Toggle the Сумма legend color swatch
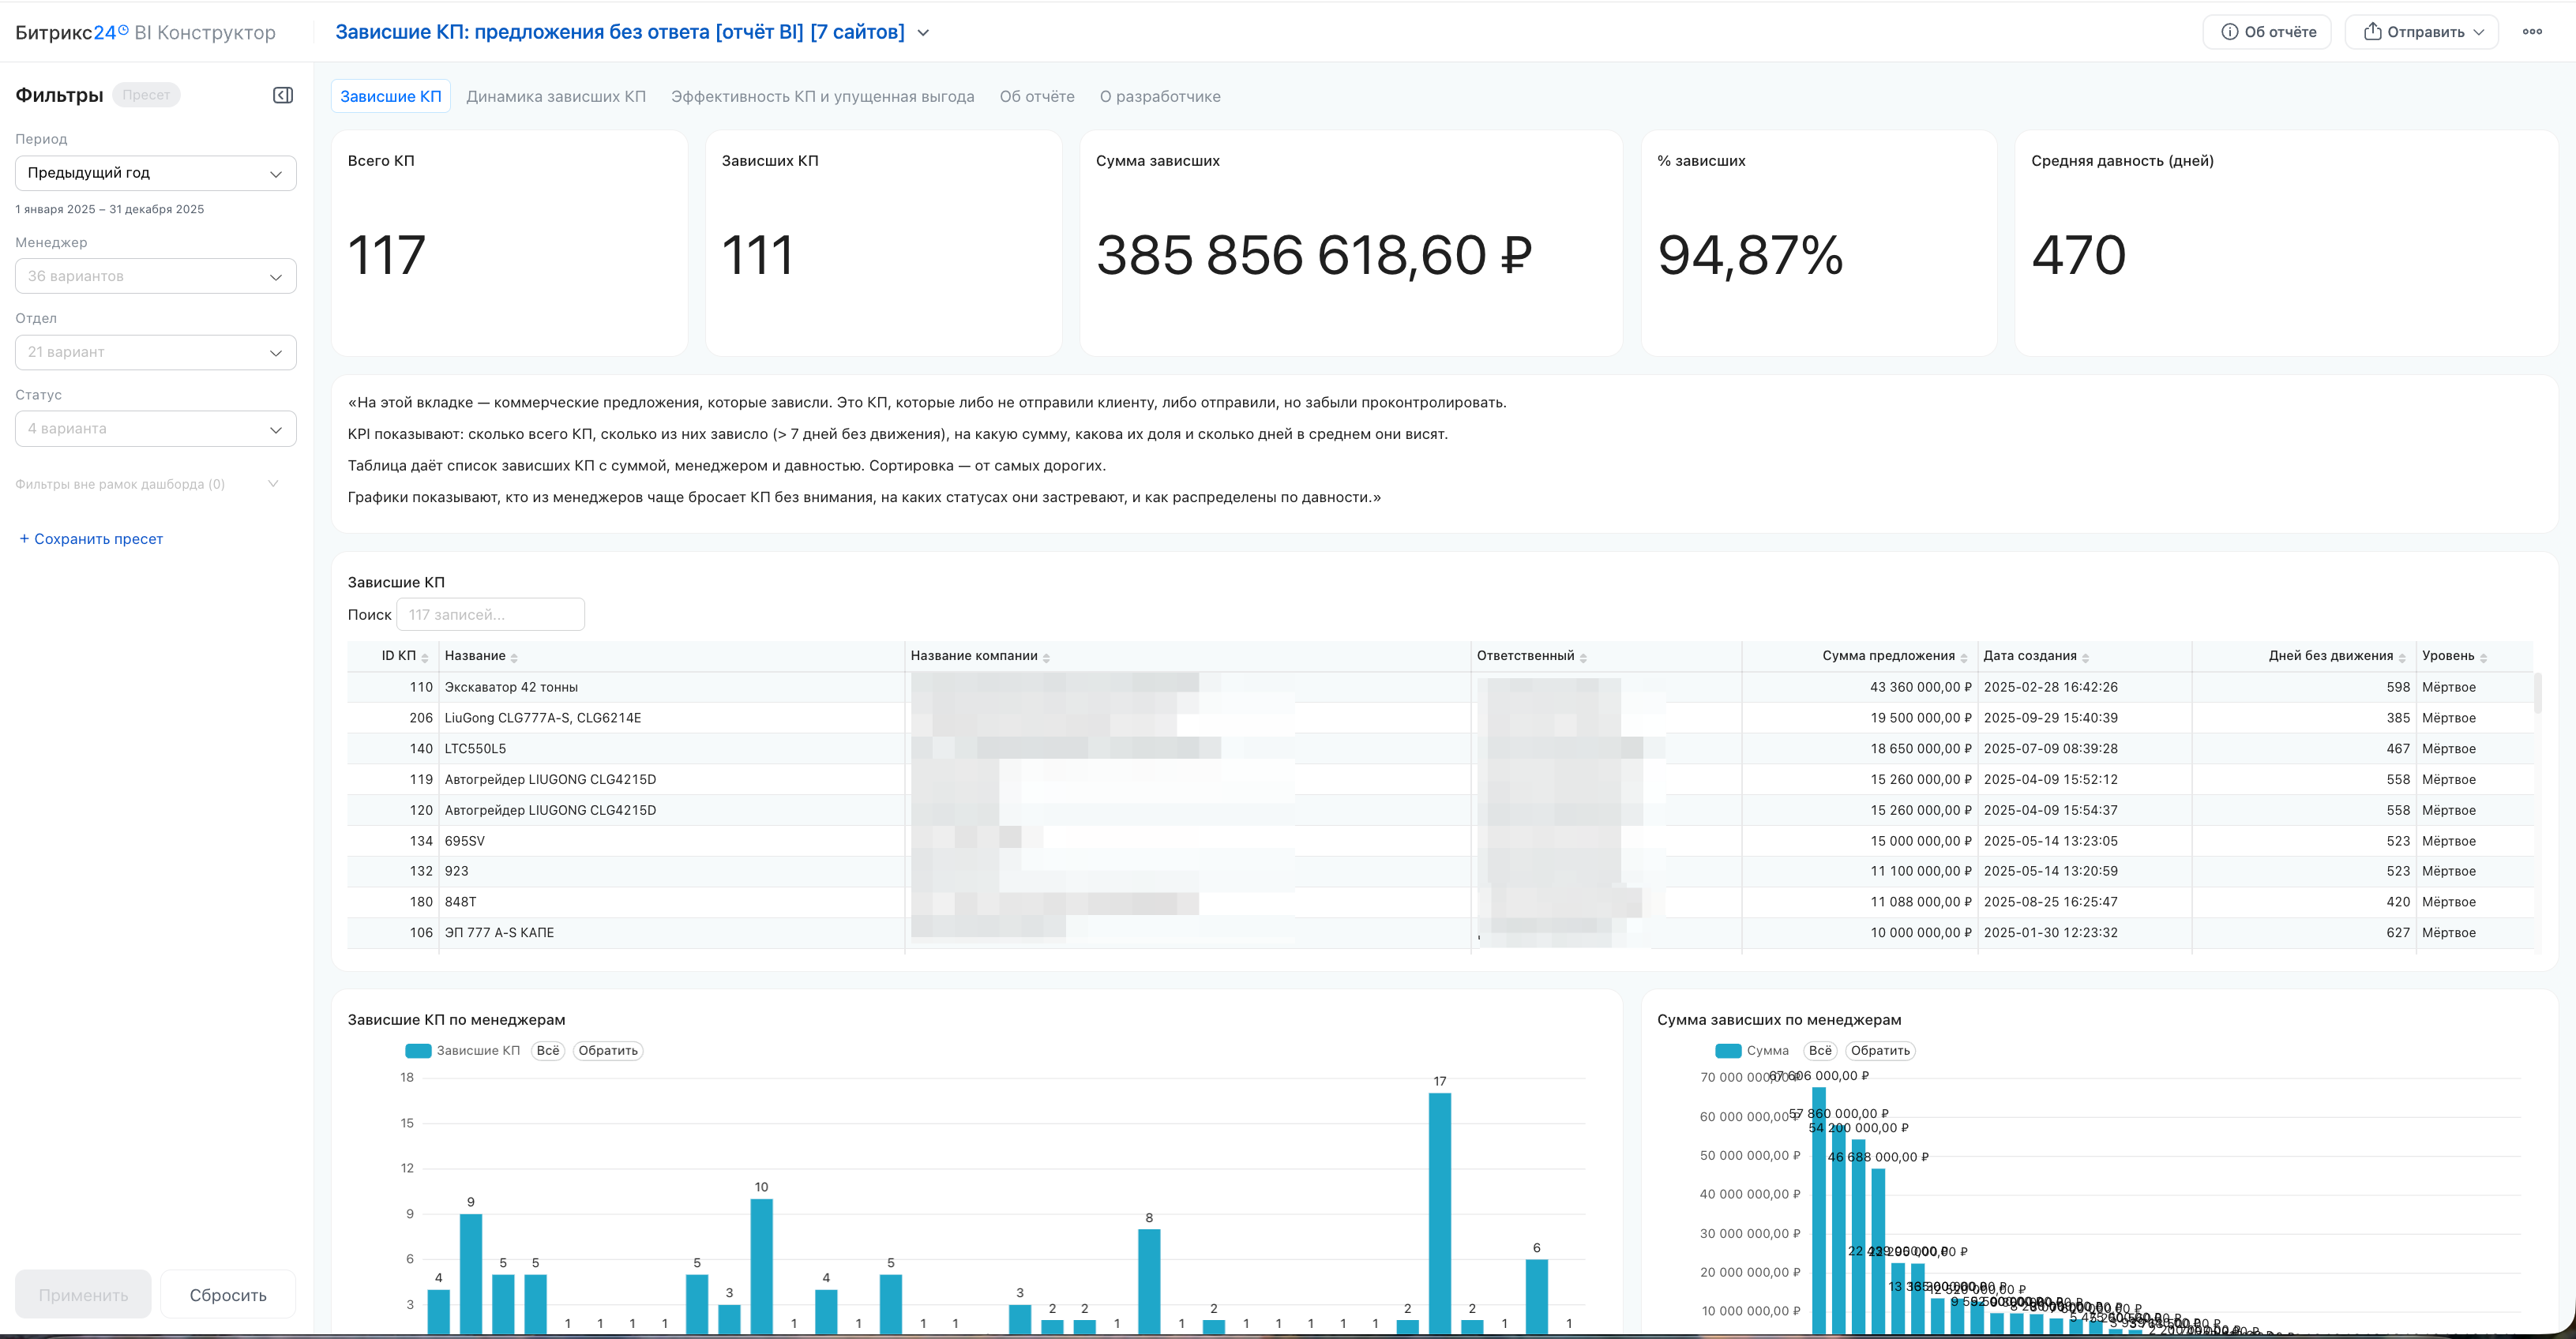 tap(1728, 1051)
